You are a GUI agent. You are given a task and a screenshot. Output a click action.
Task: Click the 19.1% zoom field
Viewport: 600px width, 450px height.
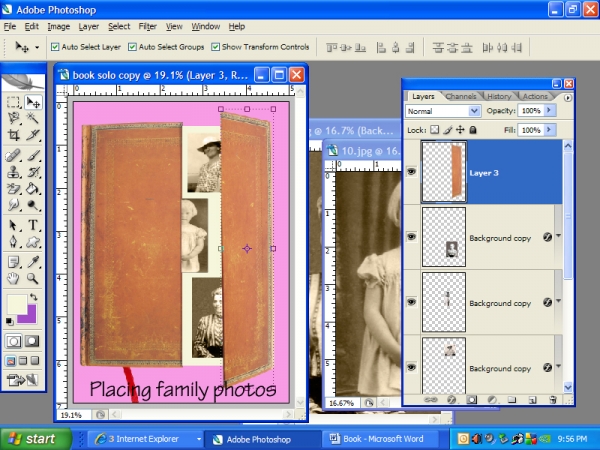pos(74,415)
